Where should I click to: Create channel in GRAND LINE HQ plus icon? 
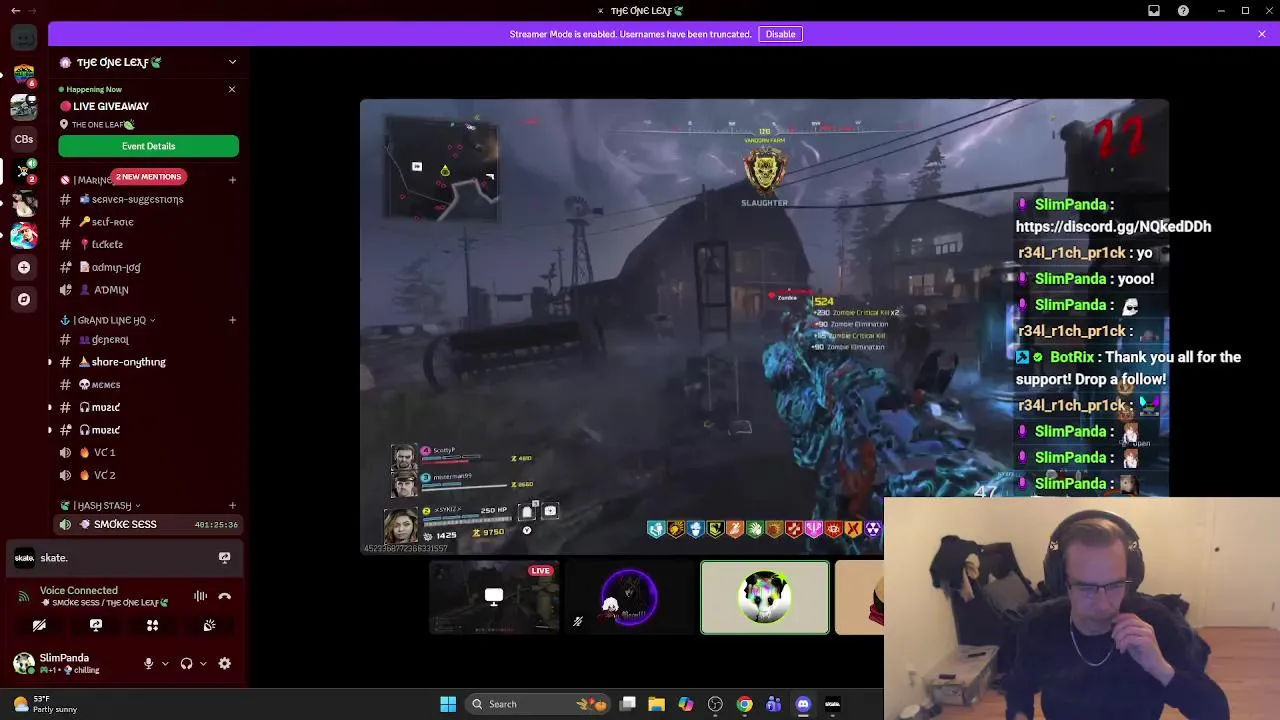point(232,320)
